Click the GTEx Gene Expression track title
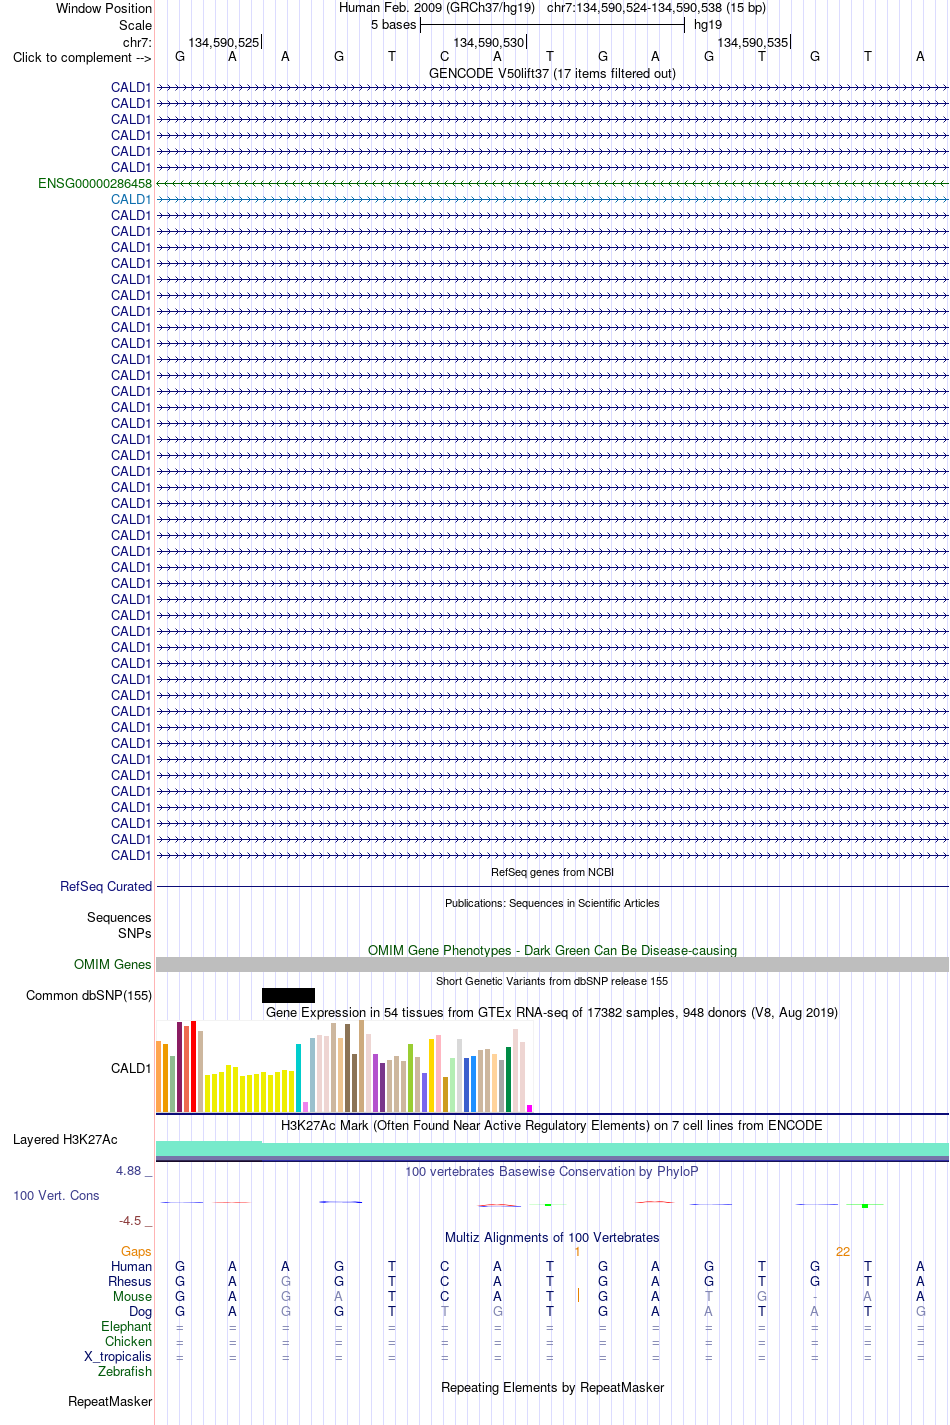950x1425 pixels. [x=552, y=1012]
